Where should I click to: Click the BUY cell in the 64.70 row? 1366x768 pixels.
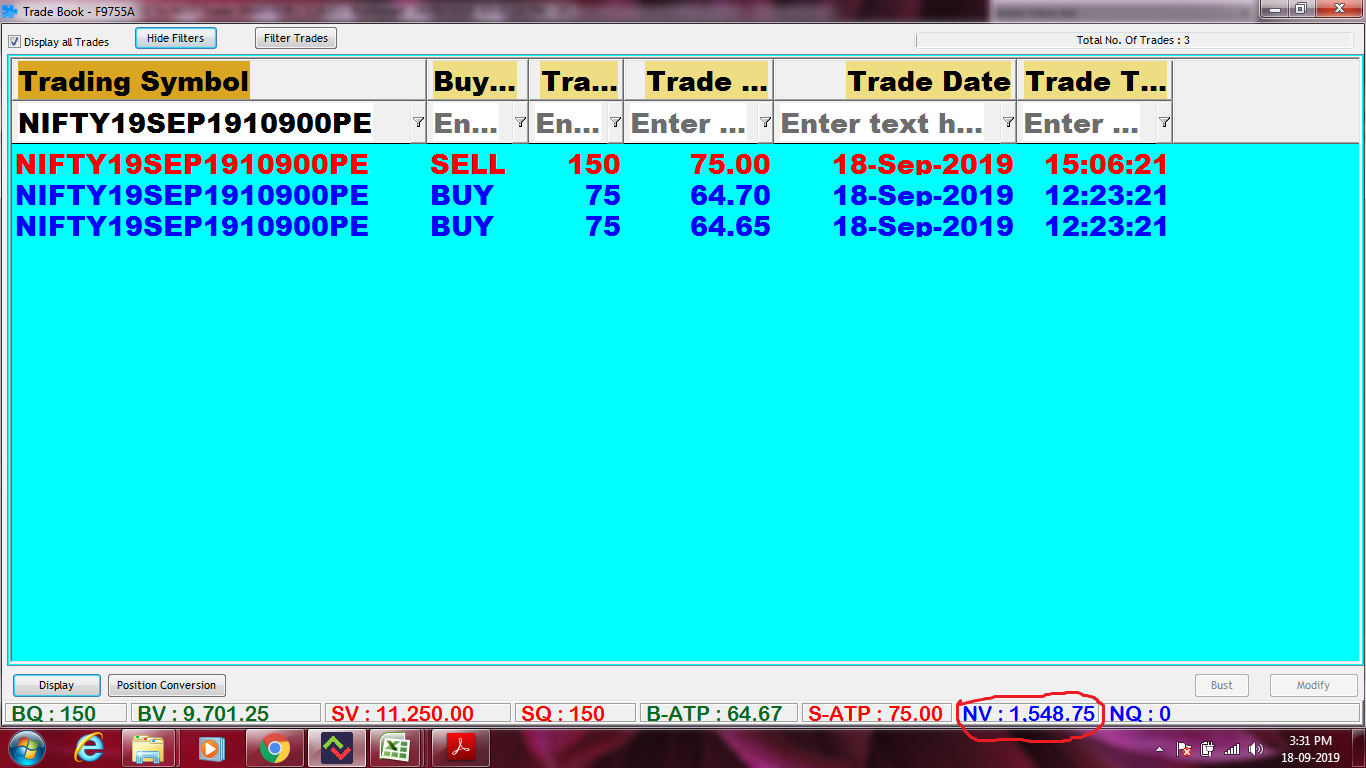(x=462, y=195)
